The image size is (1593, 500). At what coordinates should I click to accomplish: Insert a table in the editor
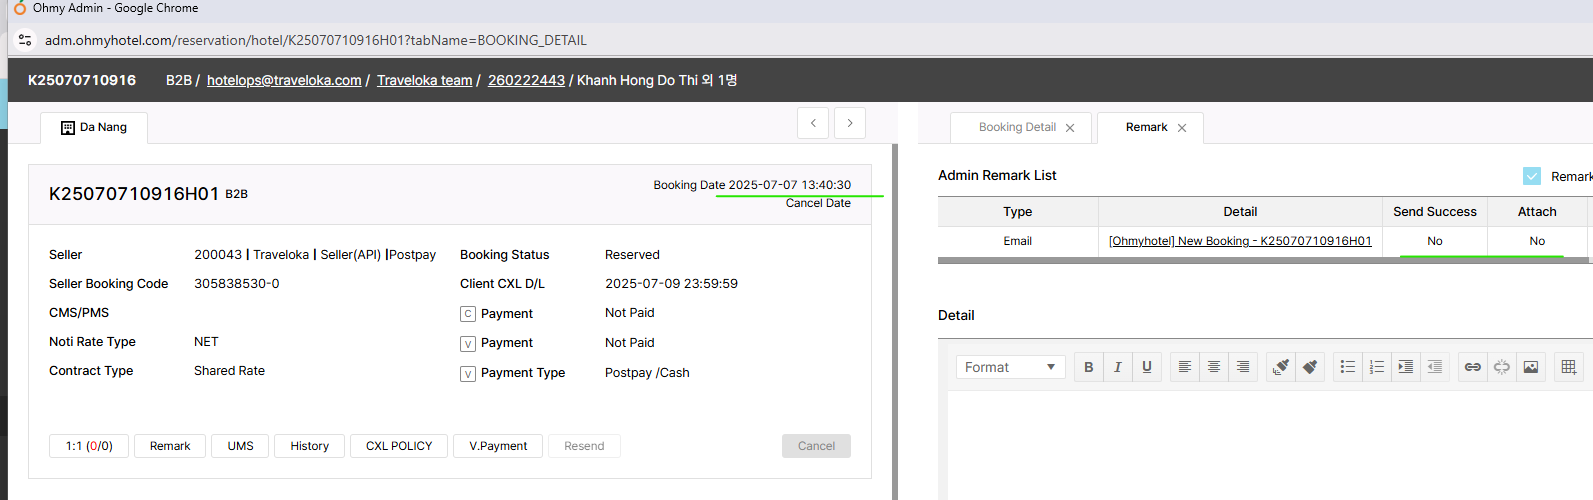[x=1569, y=367]
